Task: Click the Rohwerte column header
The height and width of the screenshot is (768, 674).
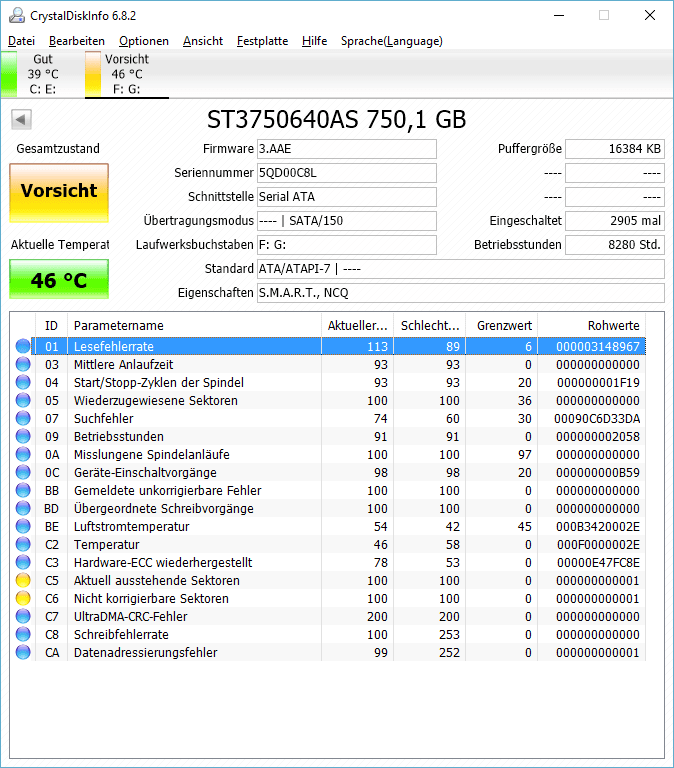Action: point(592,326)
